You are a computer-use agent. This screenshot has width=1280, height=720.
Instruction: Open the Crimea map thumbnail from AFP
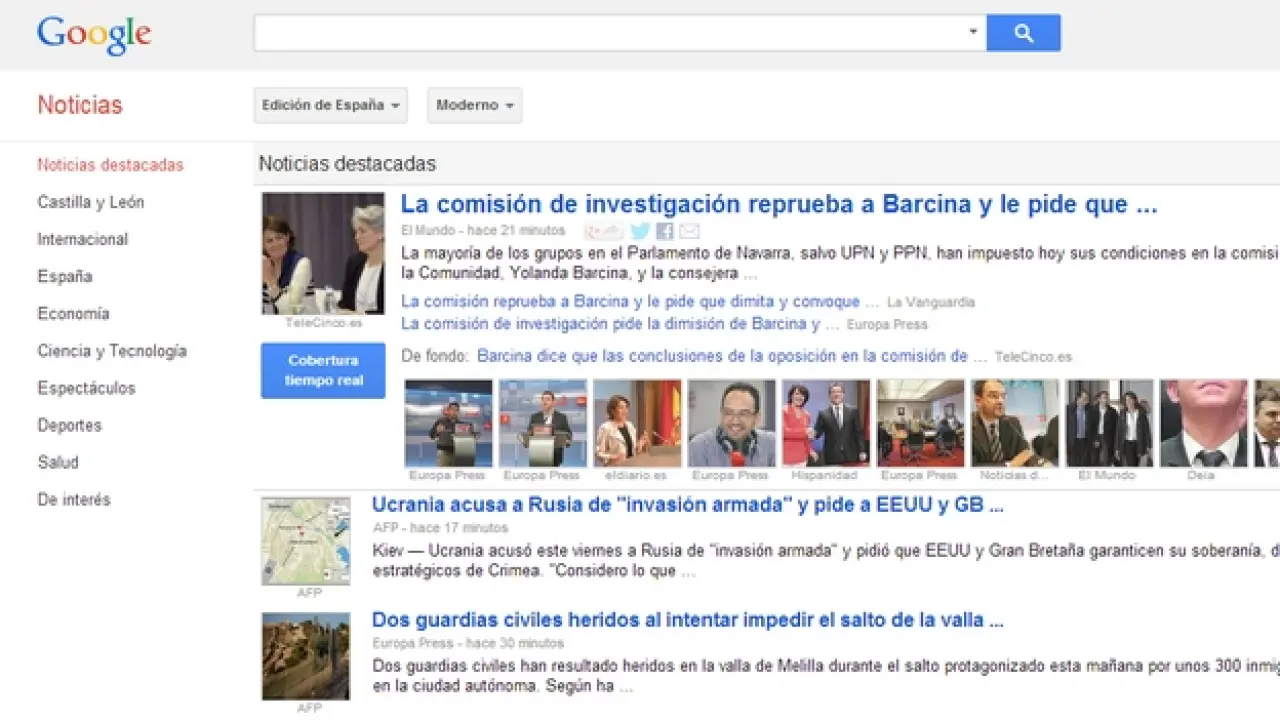coord(306,541)
